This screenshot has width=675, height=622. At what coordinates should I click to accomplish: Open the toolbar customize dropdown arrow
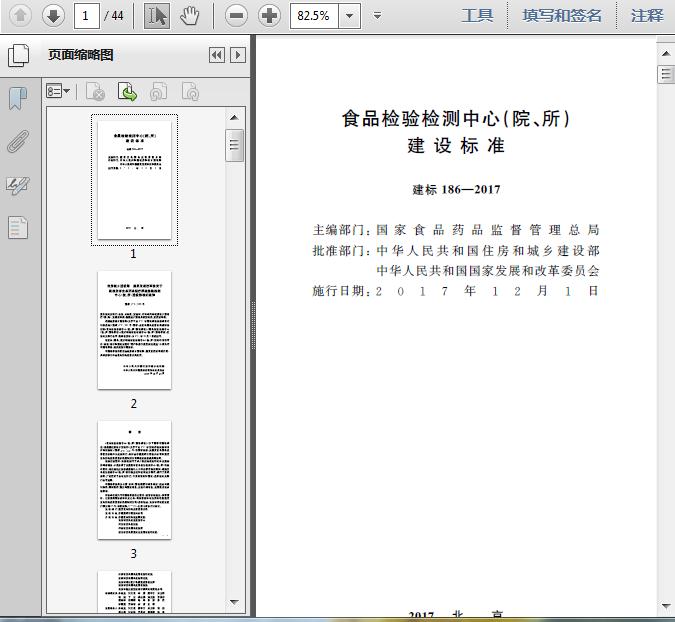[x=378, y=16]
